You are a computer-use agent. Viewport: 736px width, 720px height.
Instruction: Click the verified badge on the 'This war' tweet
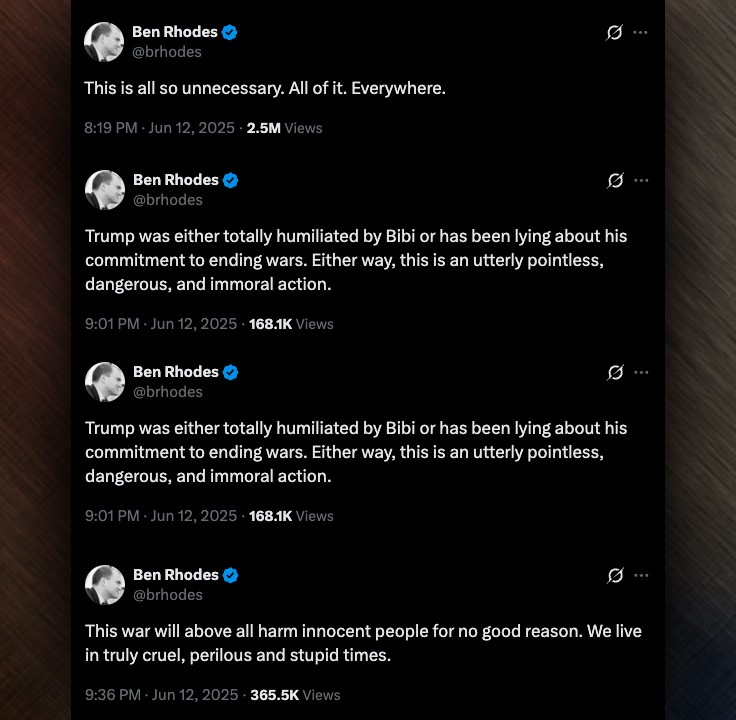pyautogui.click(x=230, y=575)
